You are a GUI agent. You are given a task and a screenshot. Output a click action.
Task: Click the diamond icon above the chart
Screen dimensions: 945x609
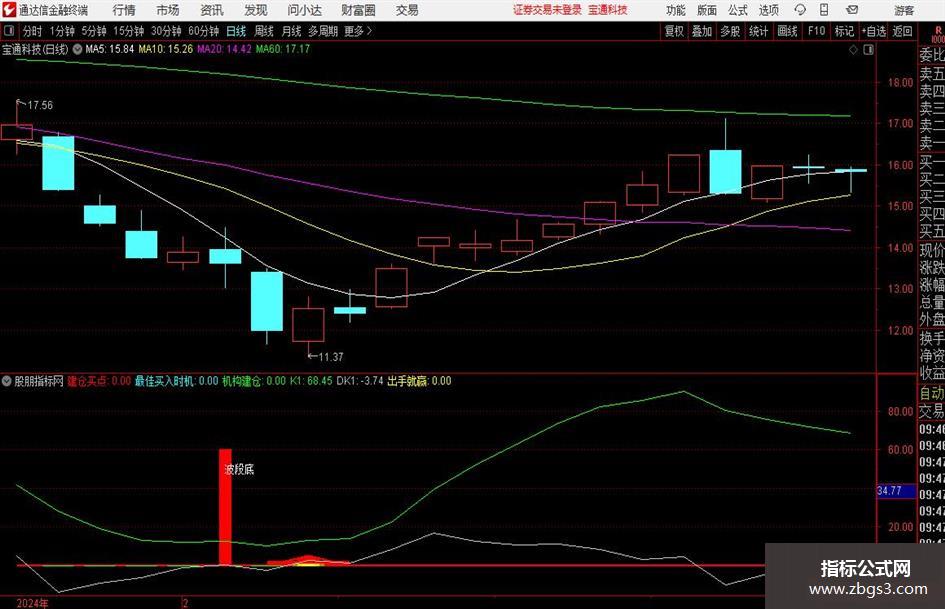click(853, 50)
